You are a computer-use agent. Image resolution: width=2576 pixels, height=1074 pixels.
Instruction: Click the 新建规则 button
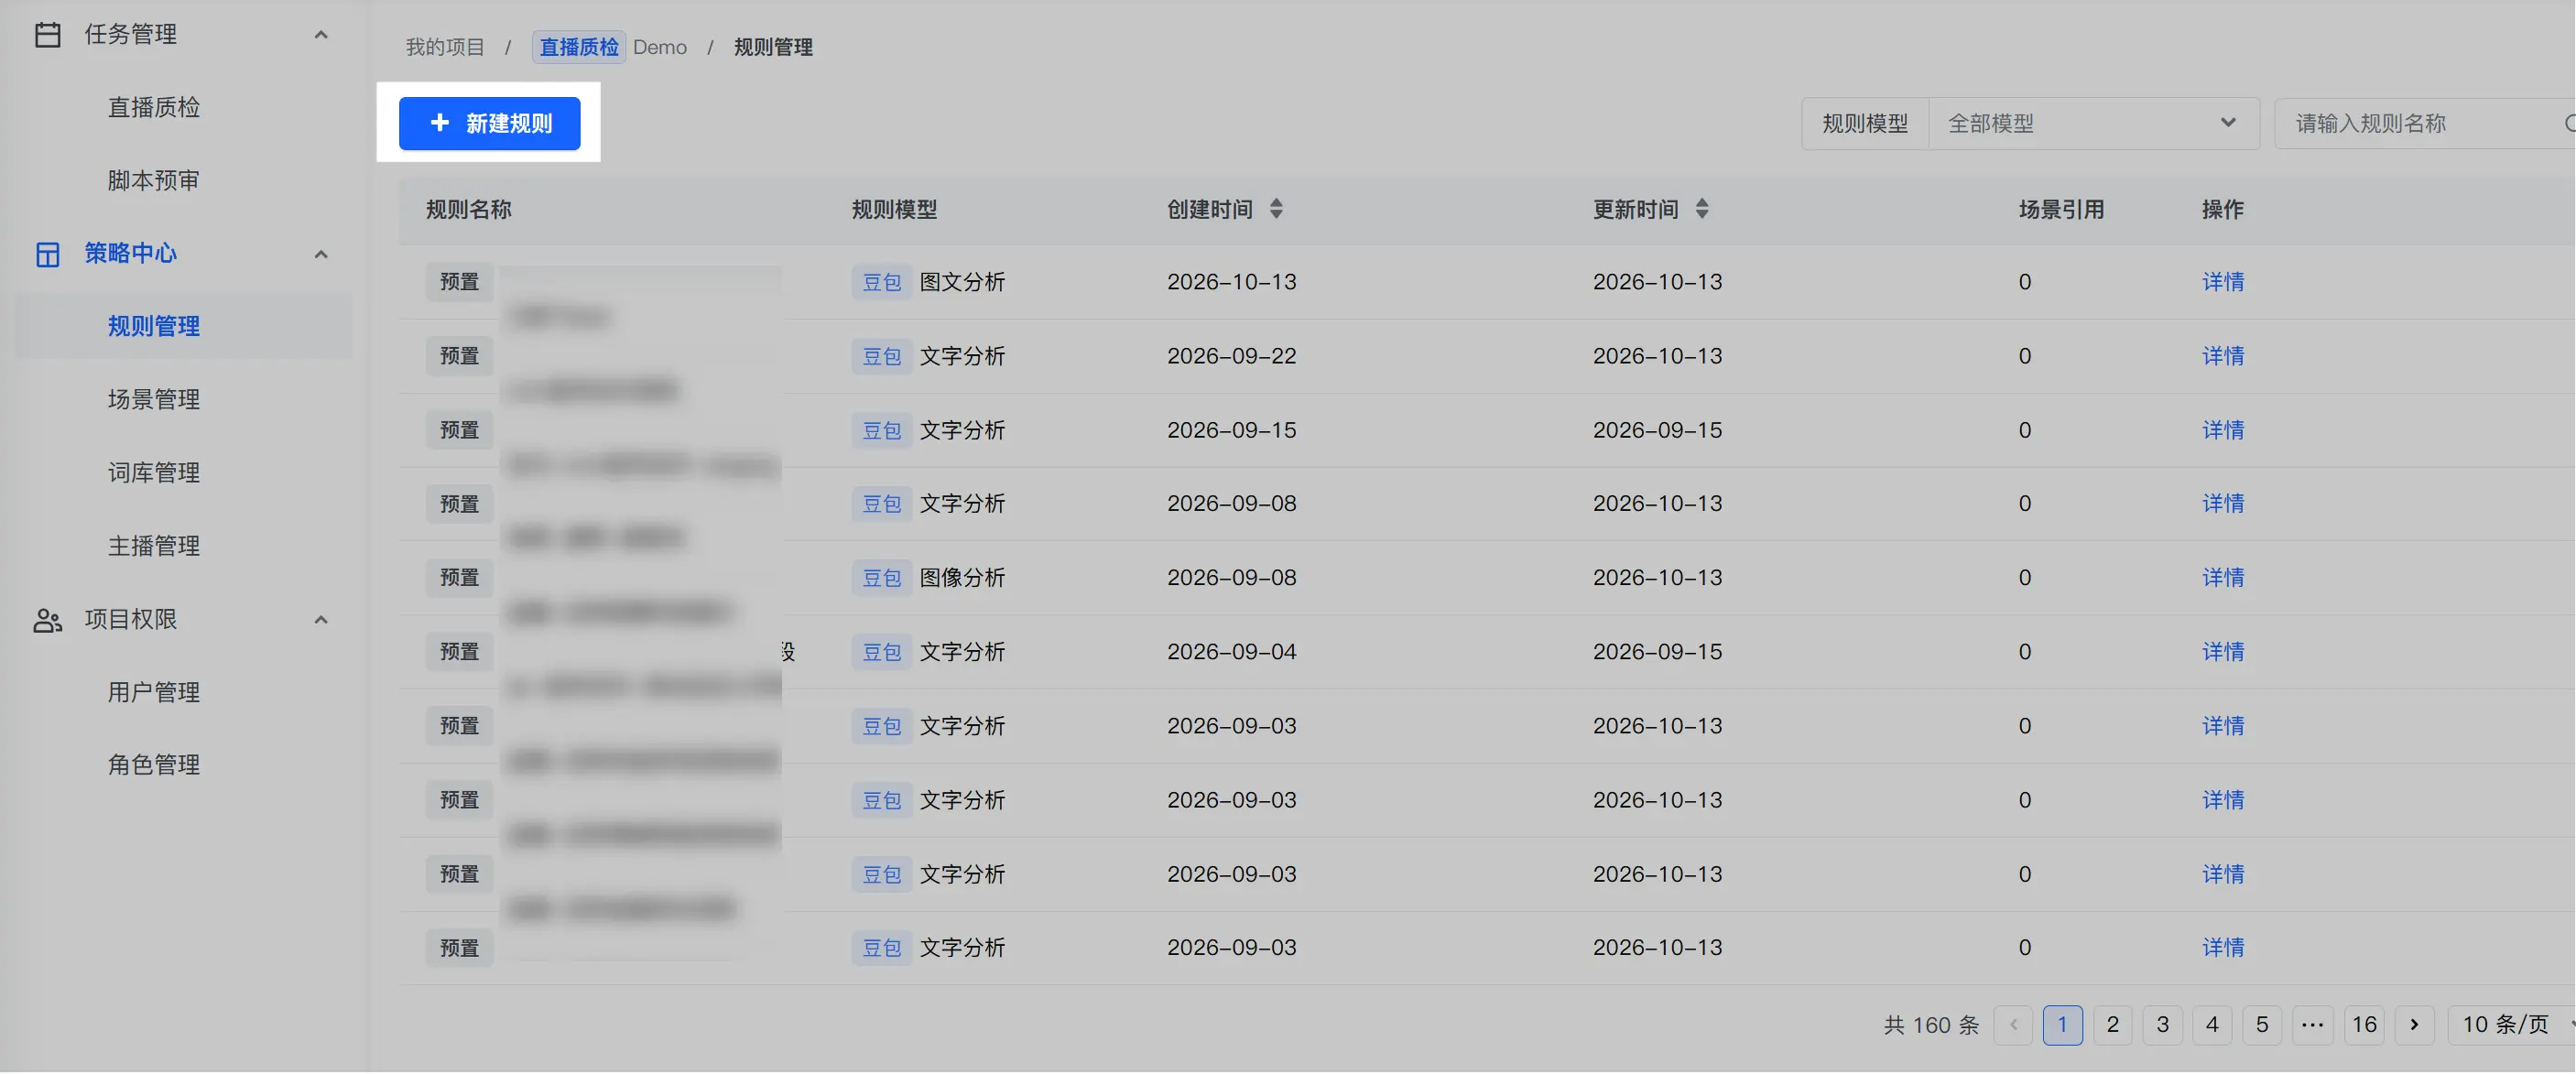(489, 124)
